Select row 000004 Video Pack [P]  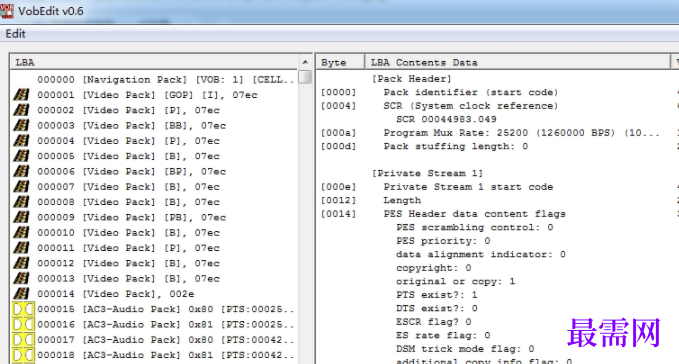[x=128, y=141]
